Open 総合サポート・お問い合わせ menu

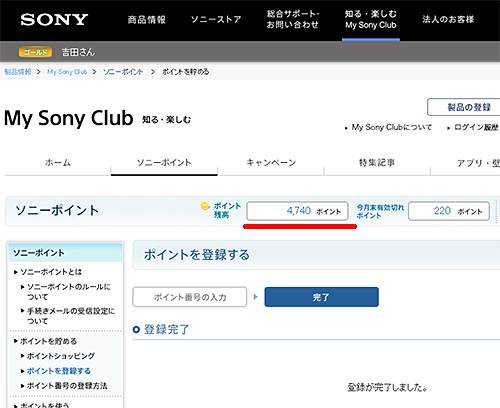(x=293, y=19)
